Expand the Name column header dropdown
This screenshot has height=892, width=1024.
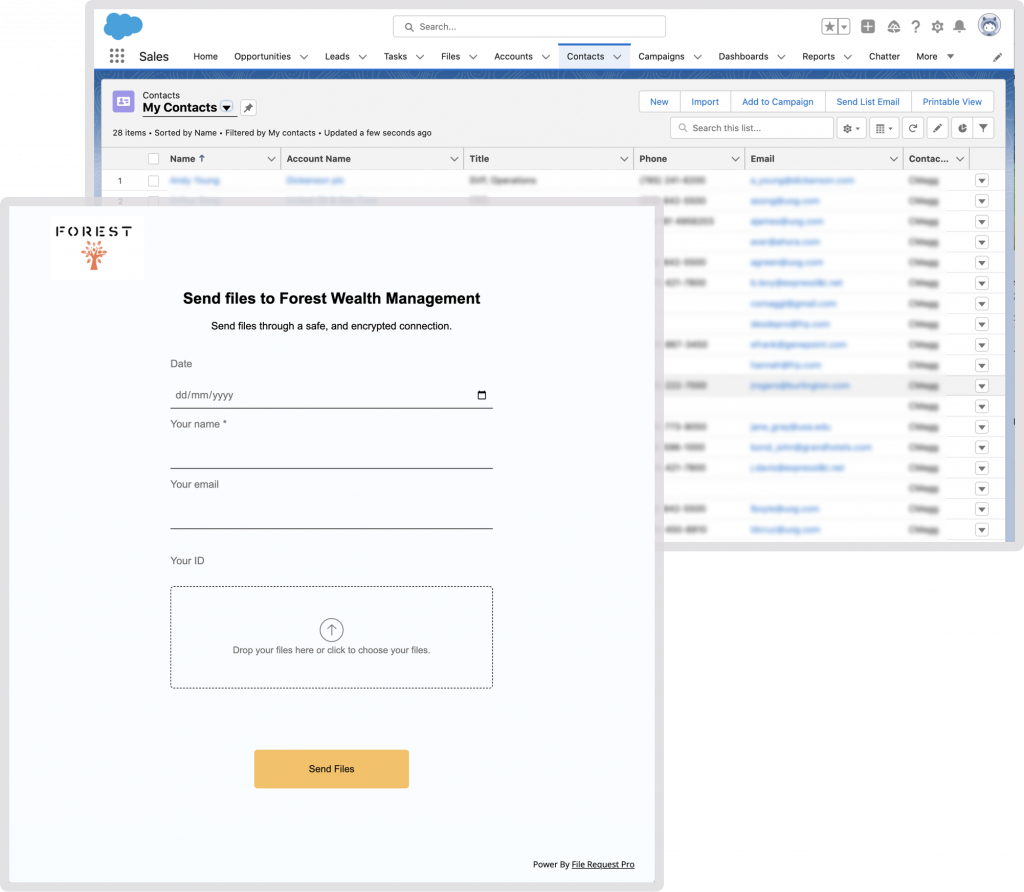point(272,158)
